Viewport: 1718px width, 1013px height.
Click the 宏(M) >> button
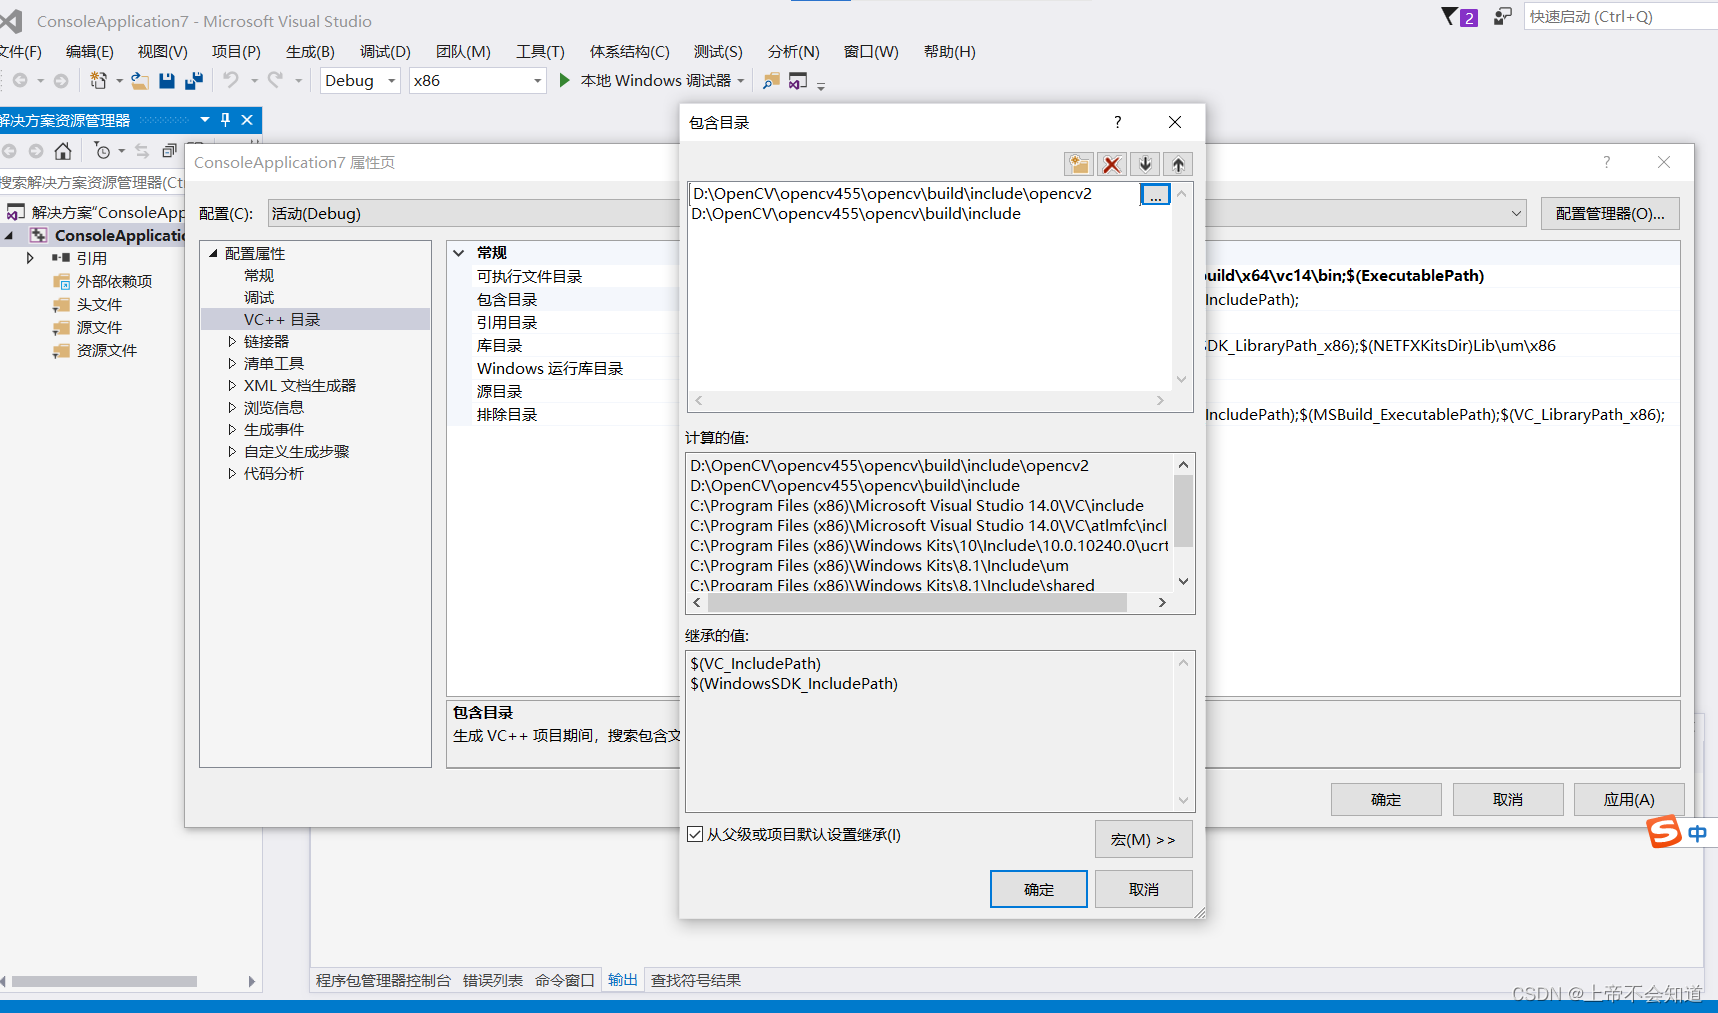(1144, 839)
